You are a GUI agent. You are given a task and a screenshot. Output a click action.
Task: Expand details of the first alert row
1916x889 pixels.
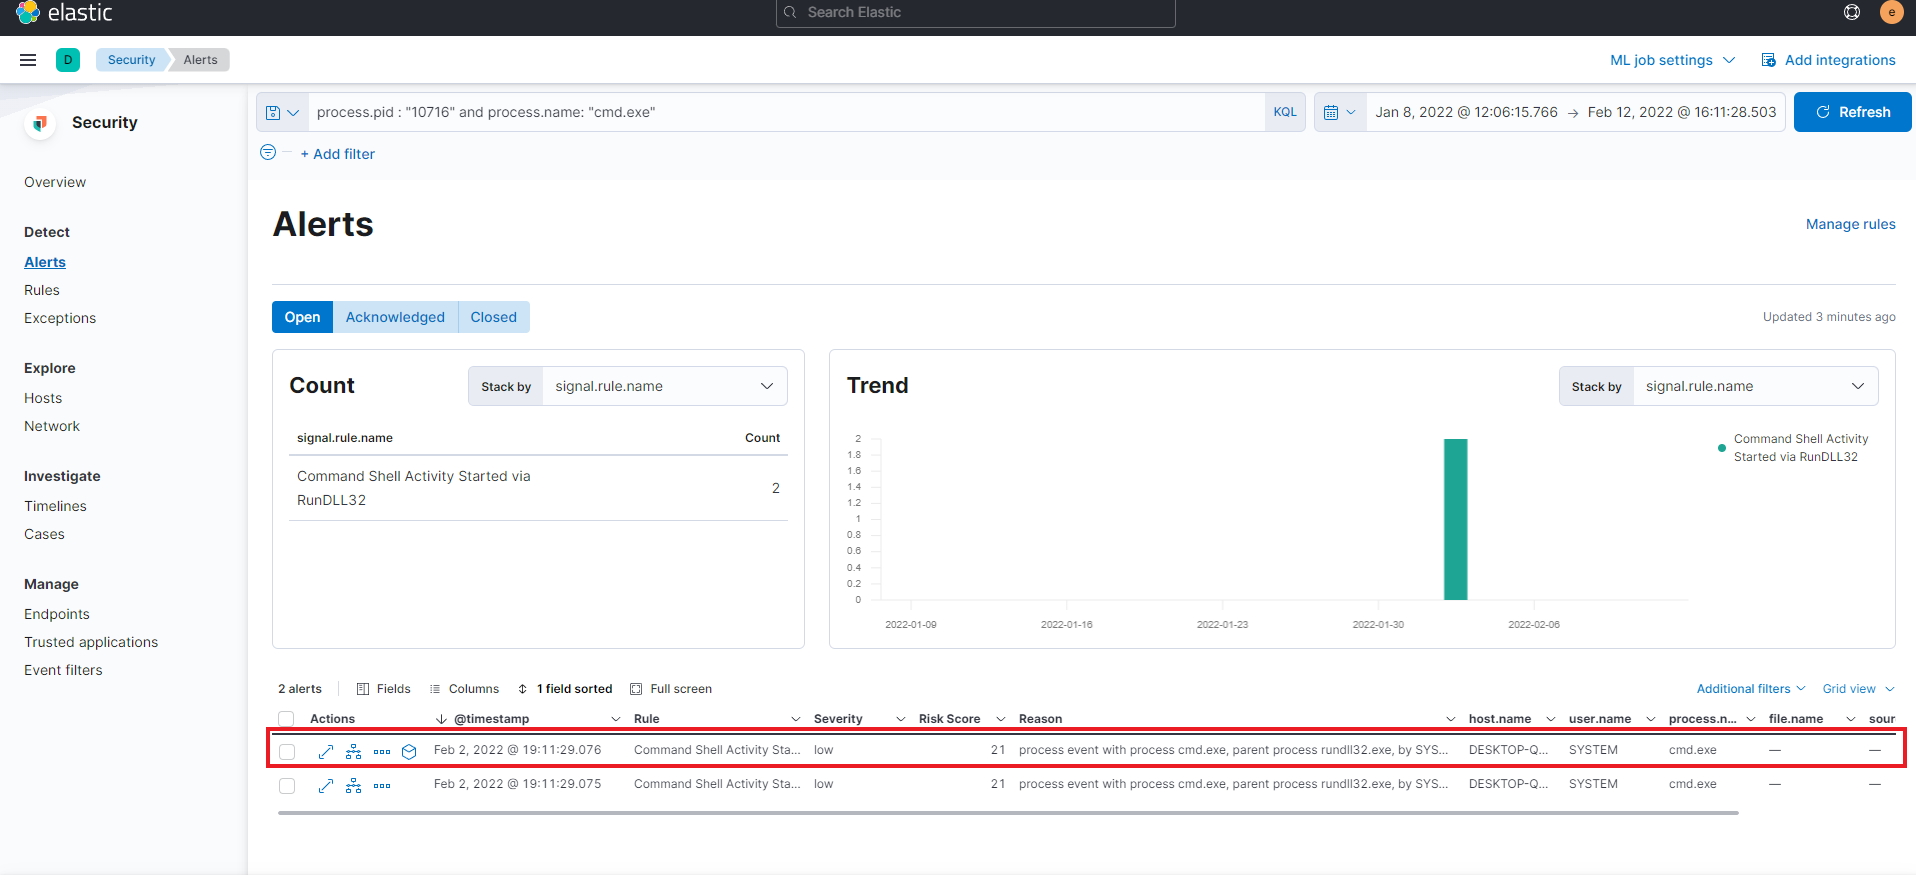(x=326, y=751)
